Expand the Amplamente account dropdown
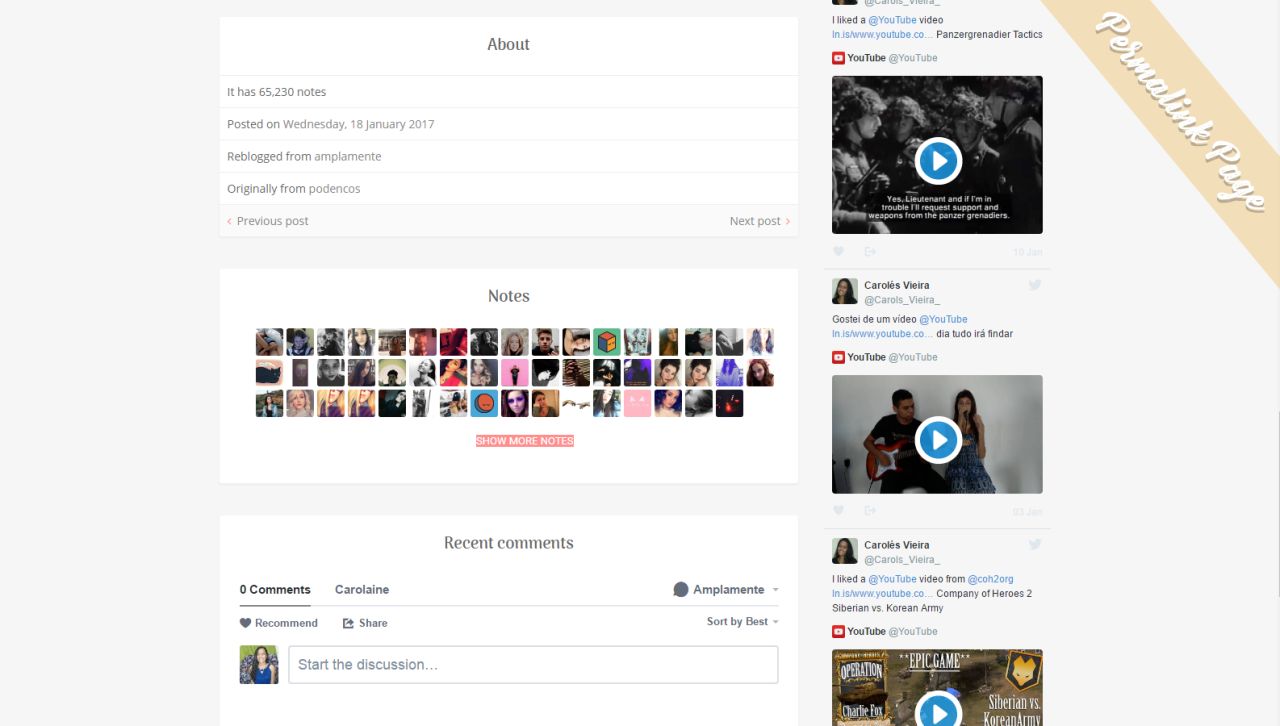The width and height of the screenshot is (1280, 726). click(x=726, y=590)
